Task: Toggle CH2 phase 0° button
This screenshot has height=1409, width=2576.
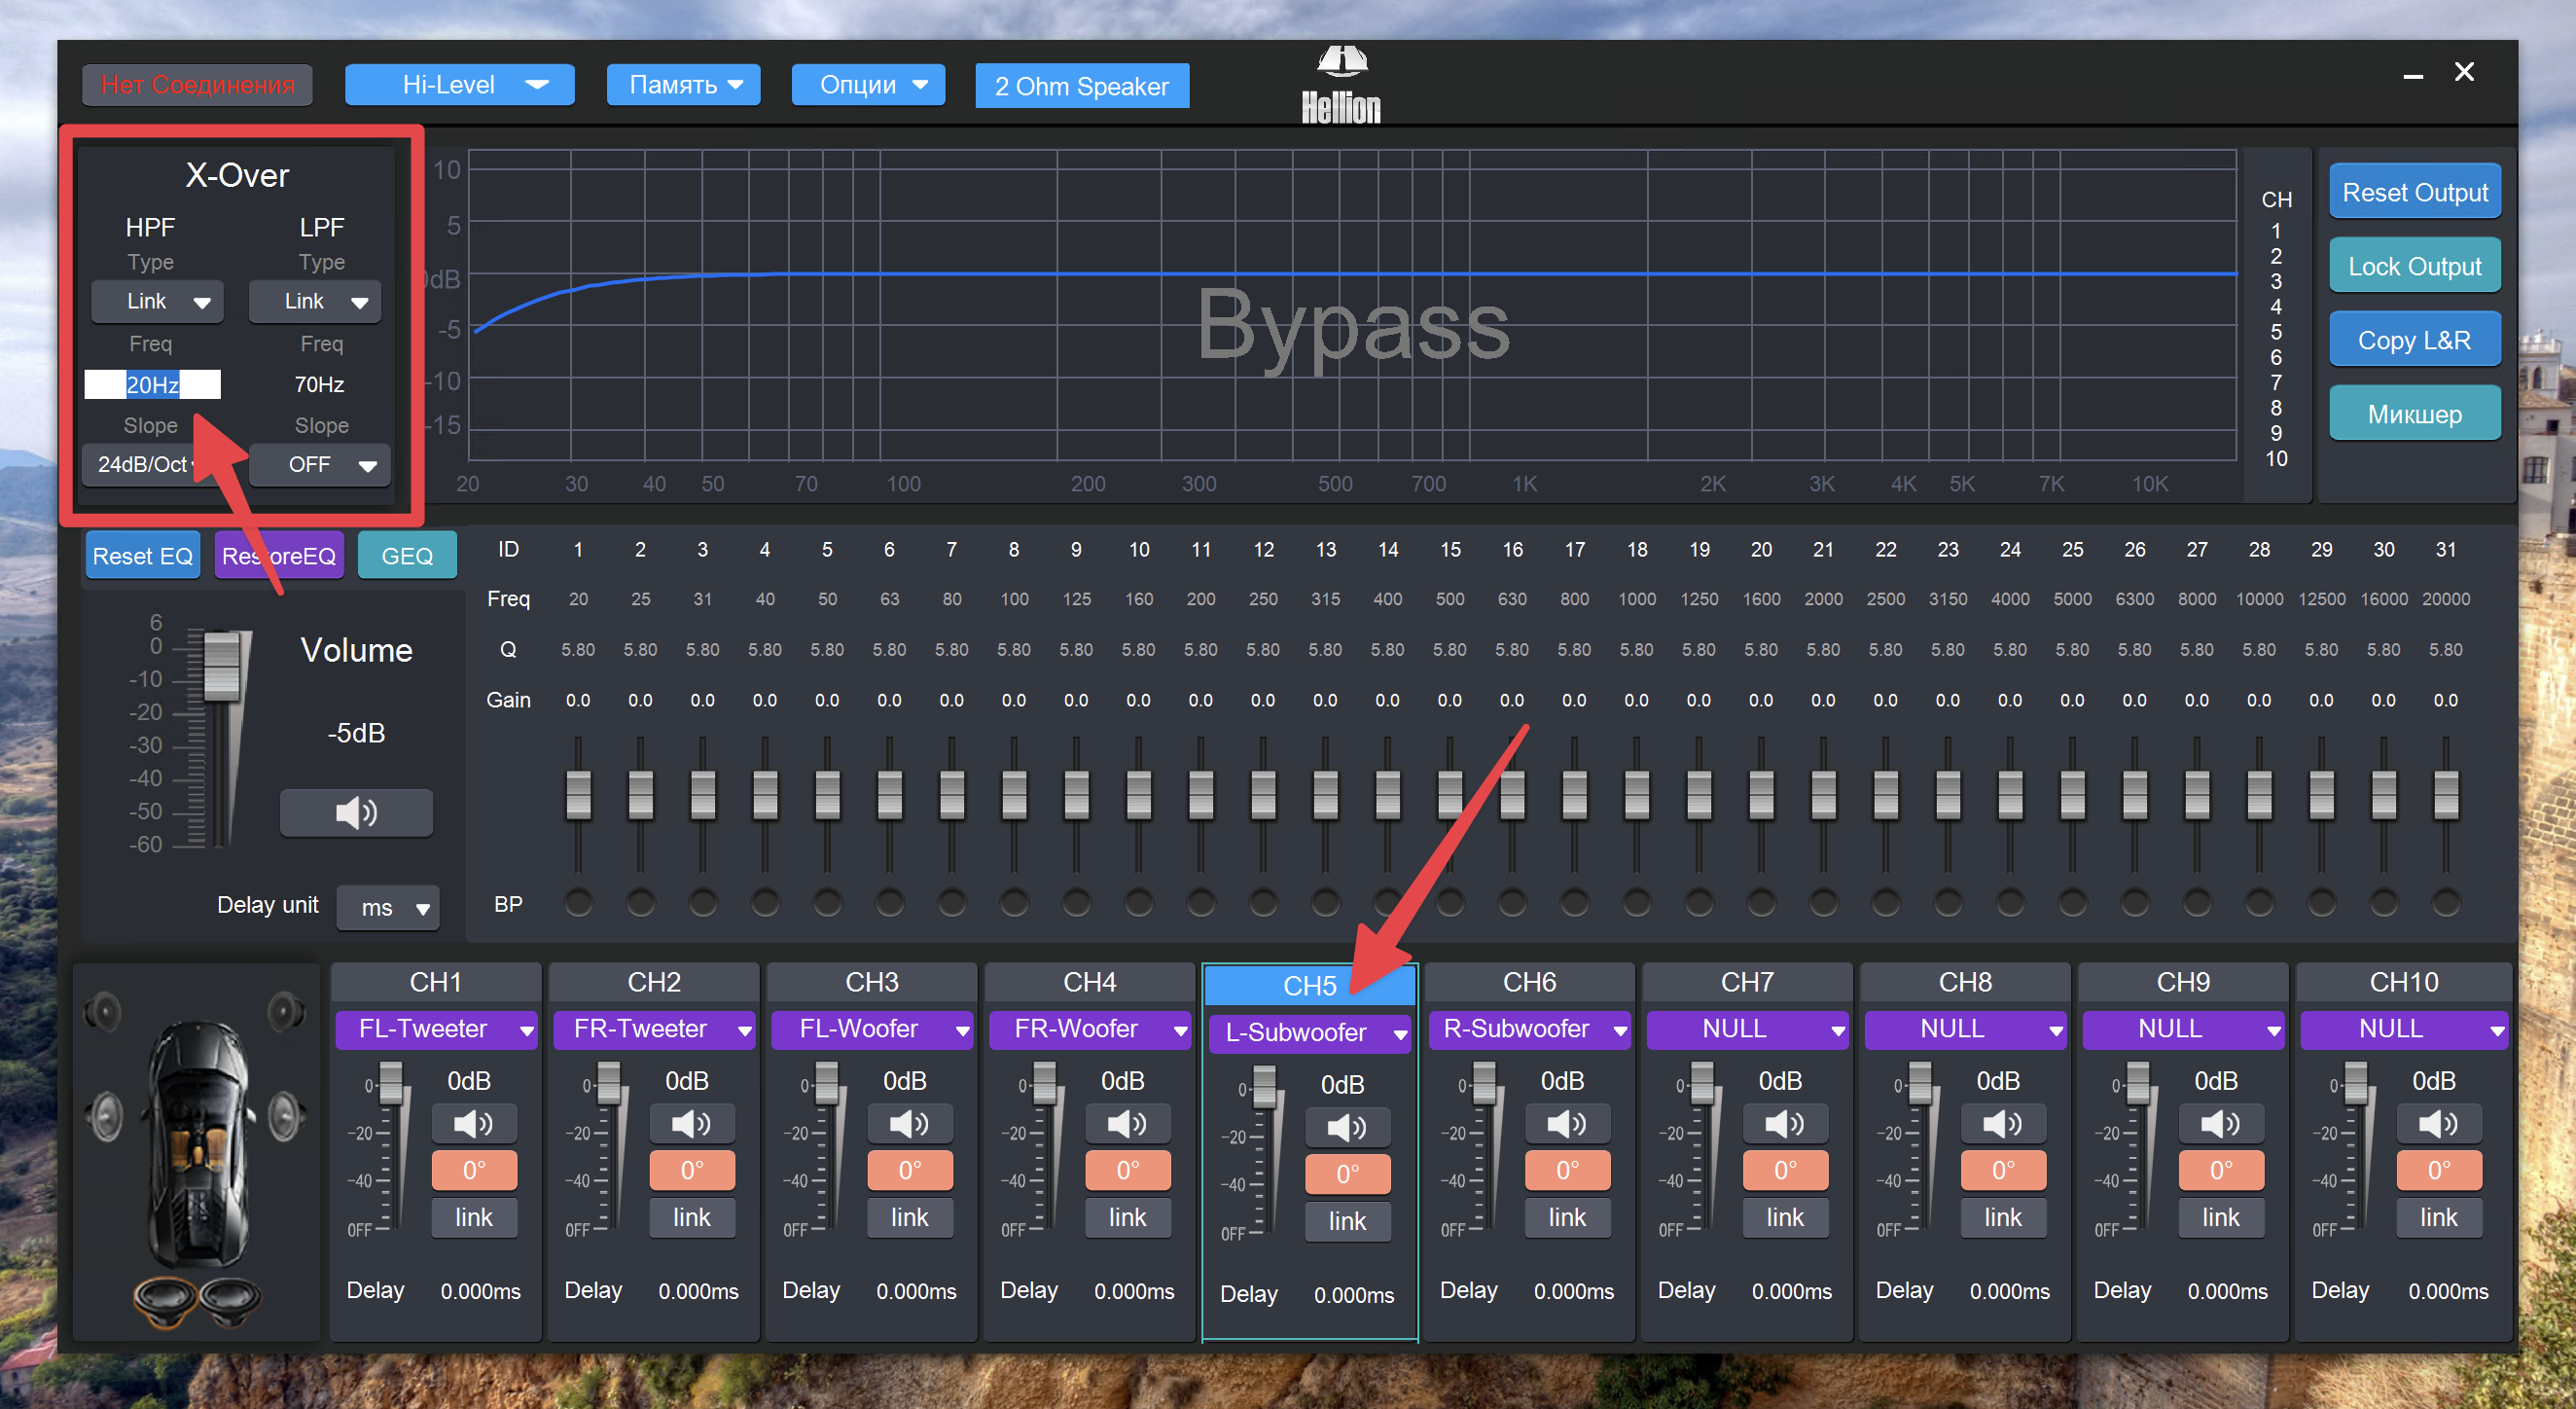Action: pos(692,1170)
